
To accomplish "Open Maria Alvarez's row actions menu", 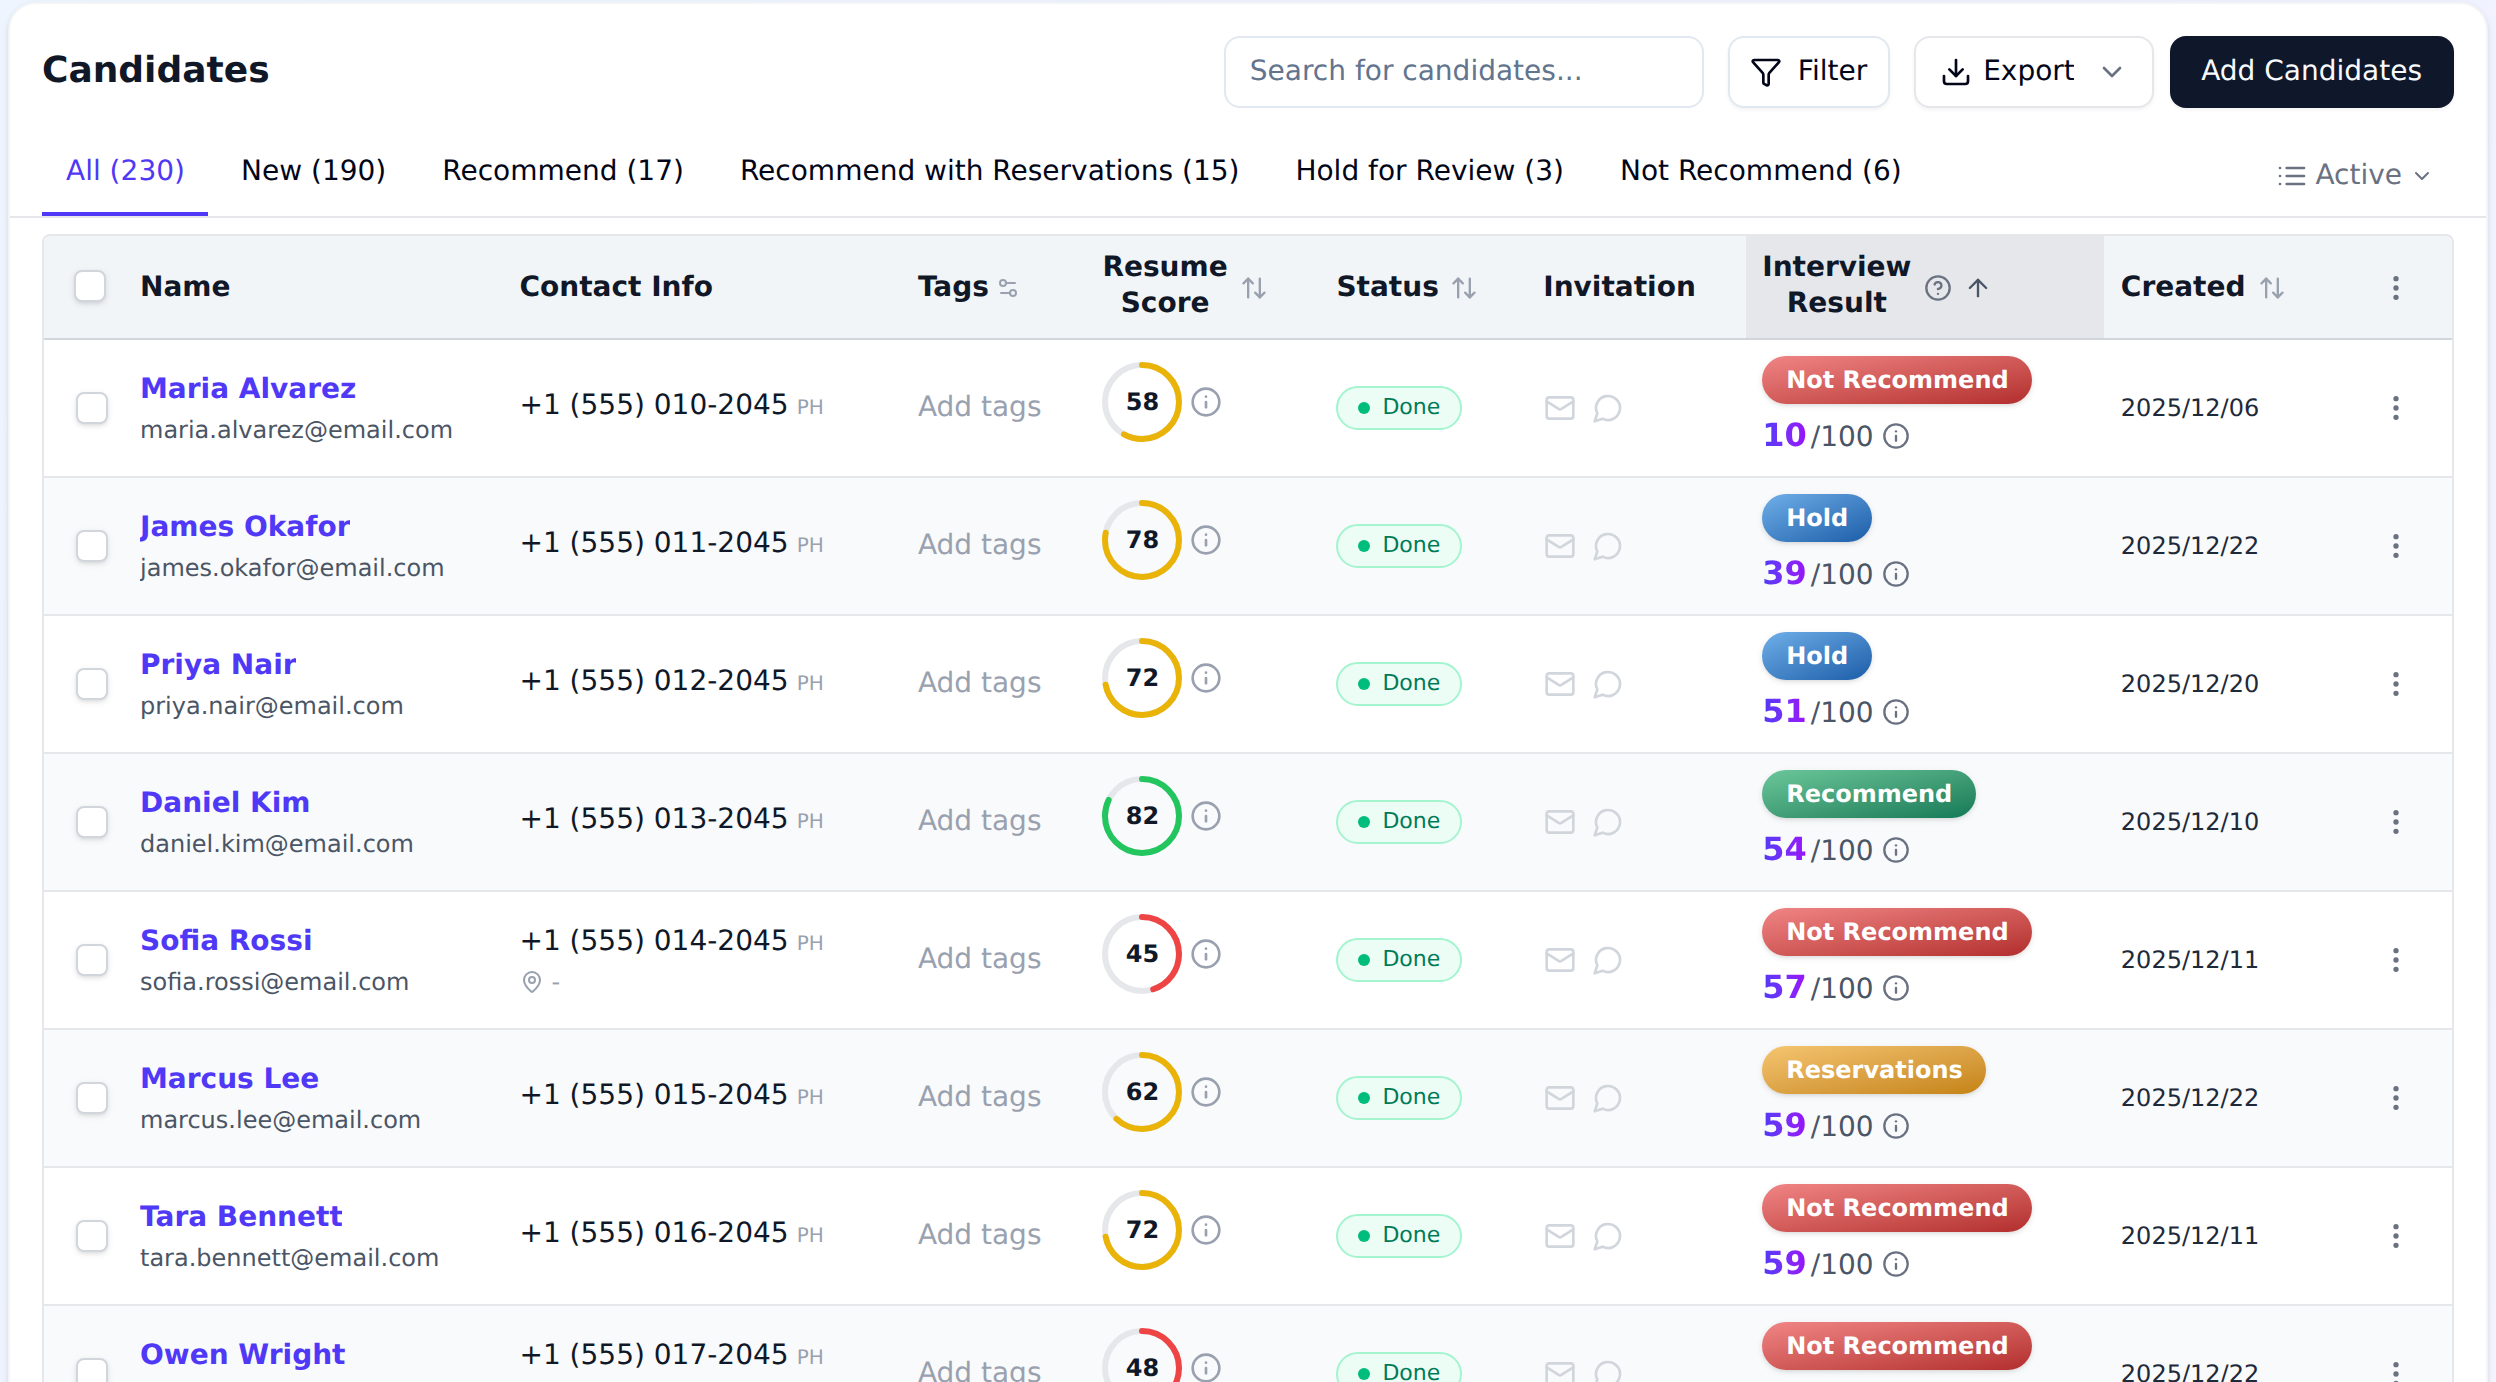I will (x=2396, y=408).
